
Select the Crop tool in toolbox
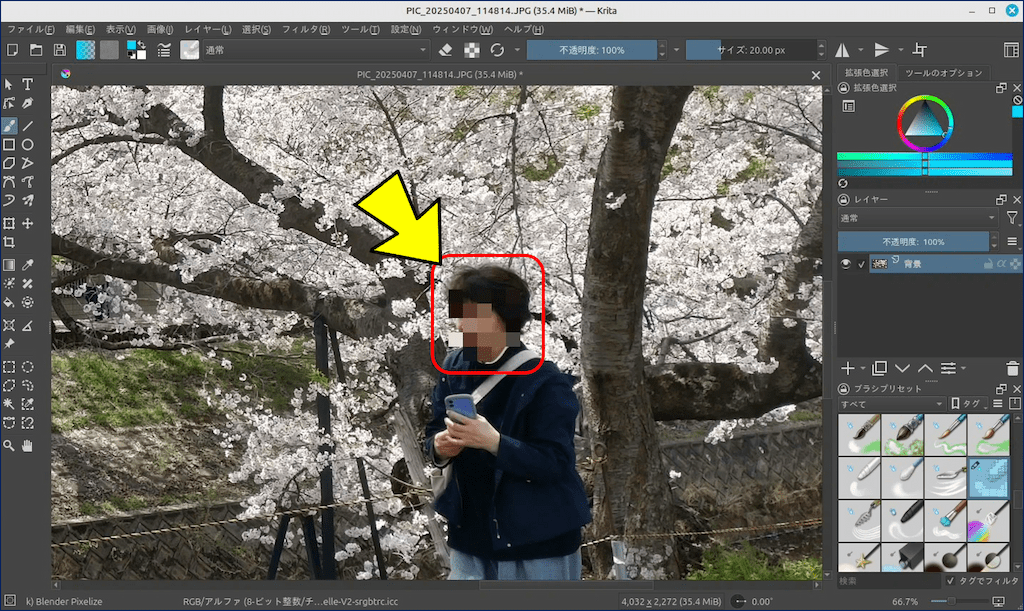tap(9, 242)
